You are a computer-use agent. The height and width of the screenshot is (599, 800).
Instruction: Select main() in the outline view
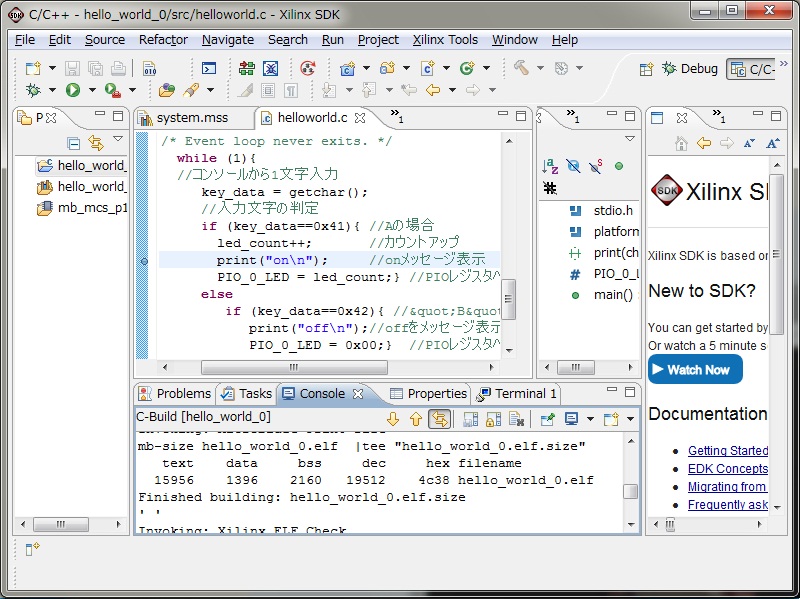pos(603,294)
